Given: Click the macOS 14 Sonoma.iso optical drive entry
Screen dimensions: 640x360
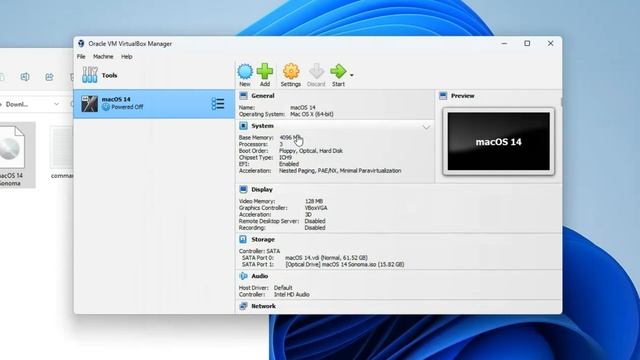Looking at the screenshot, I should pos(344,264).
